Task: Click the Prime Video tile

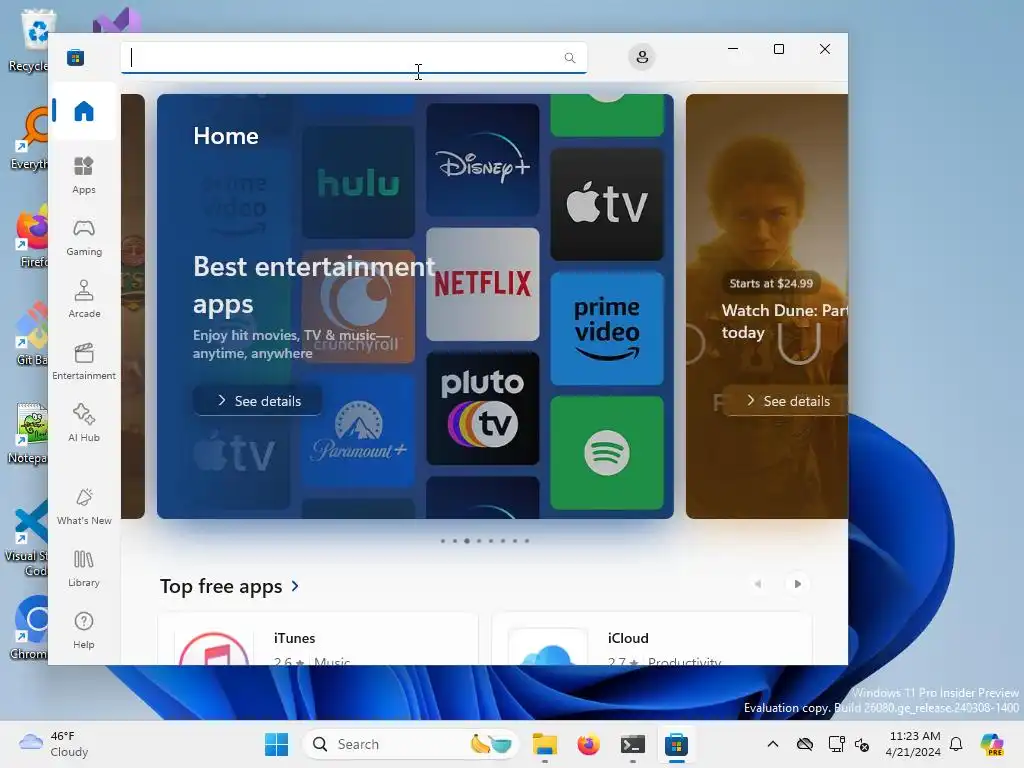Action: click(607, 328)
